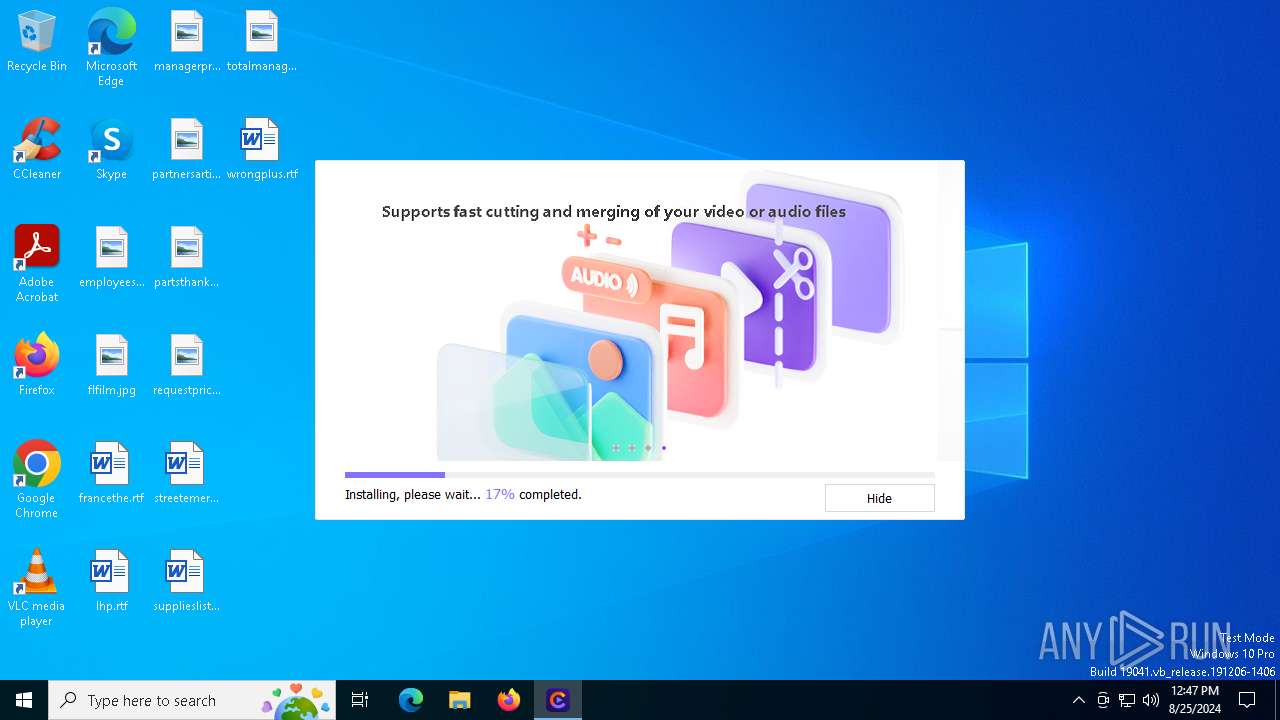This screenshot has height=720, width=1280.
Task: Hide the installer window with the Hide button
Action: point(879,498)
